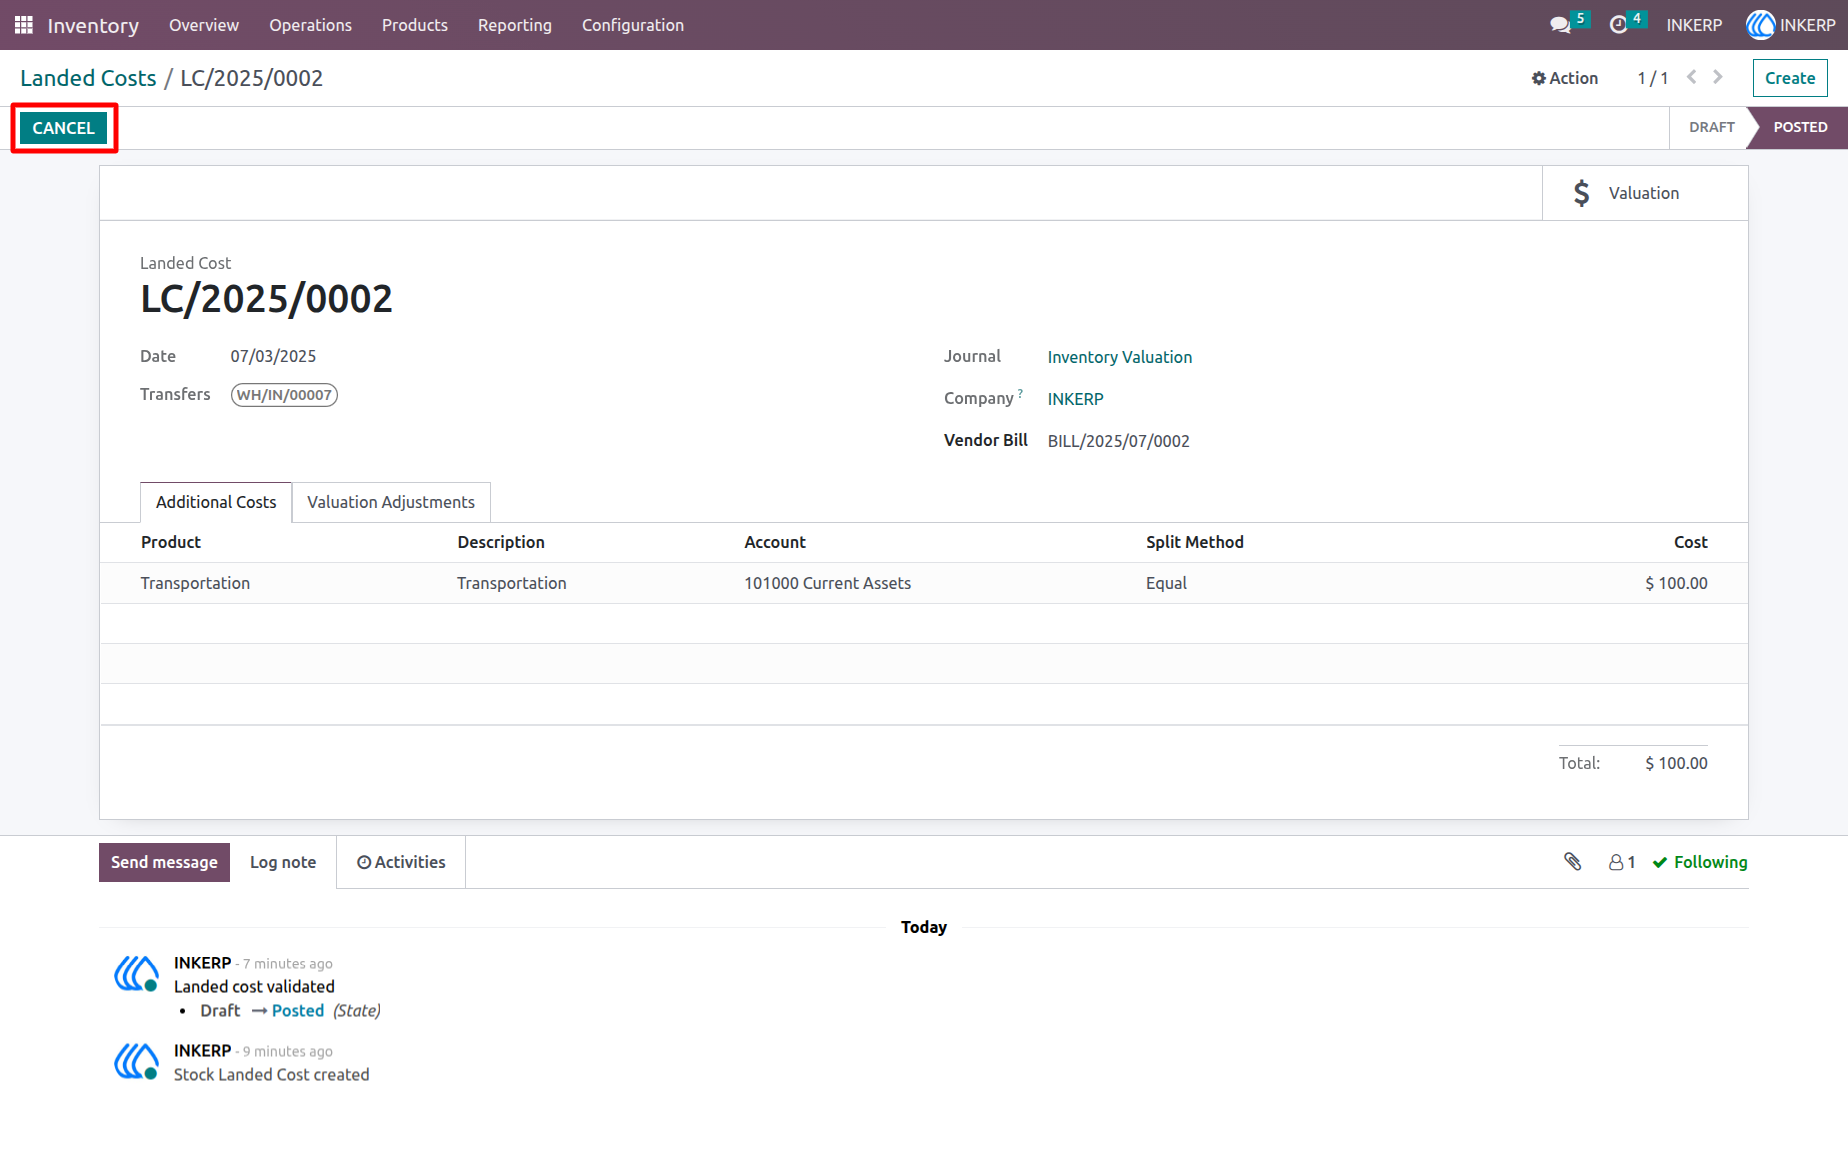Show the followers count icon
1848x1158 pixels.
1622,862
